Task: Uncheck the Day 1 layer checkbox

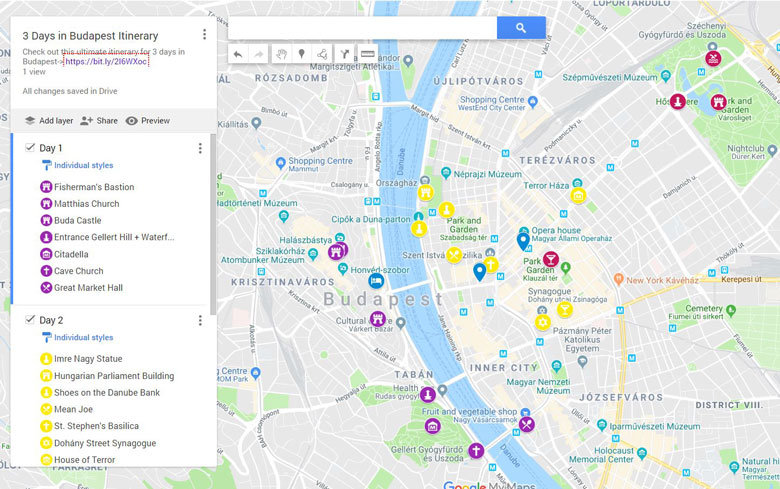Action: pyautogui.click(x=30, y=147)
